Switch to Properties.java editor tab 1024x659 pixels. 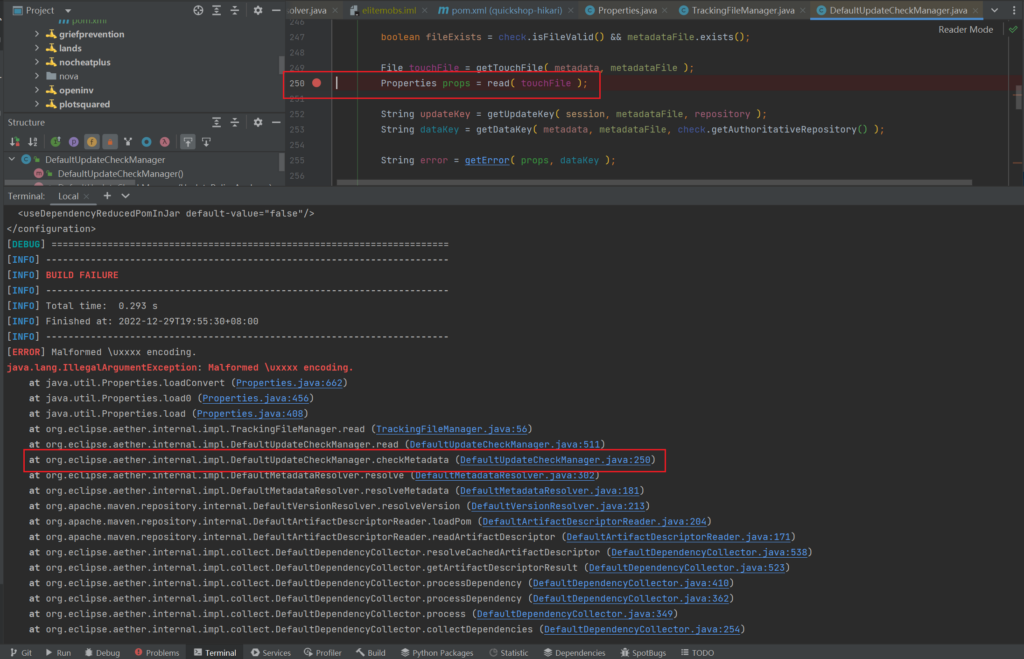(626, 10)
